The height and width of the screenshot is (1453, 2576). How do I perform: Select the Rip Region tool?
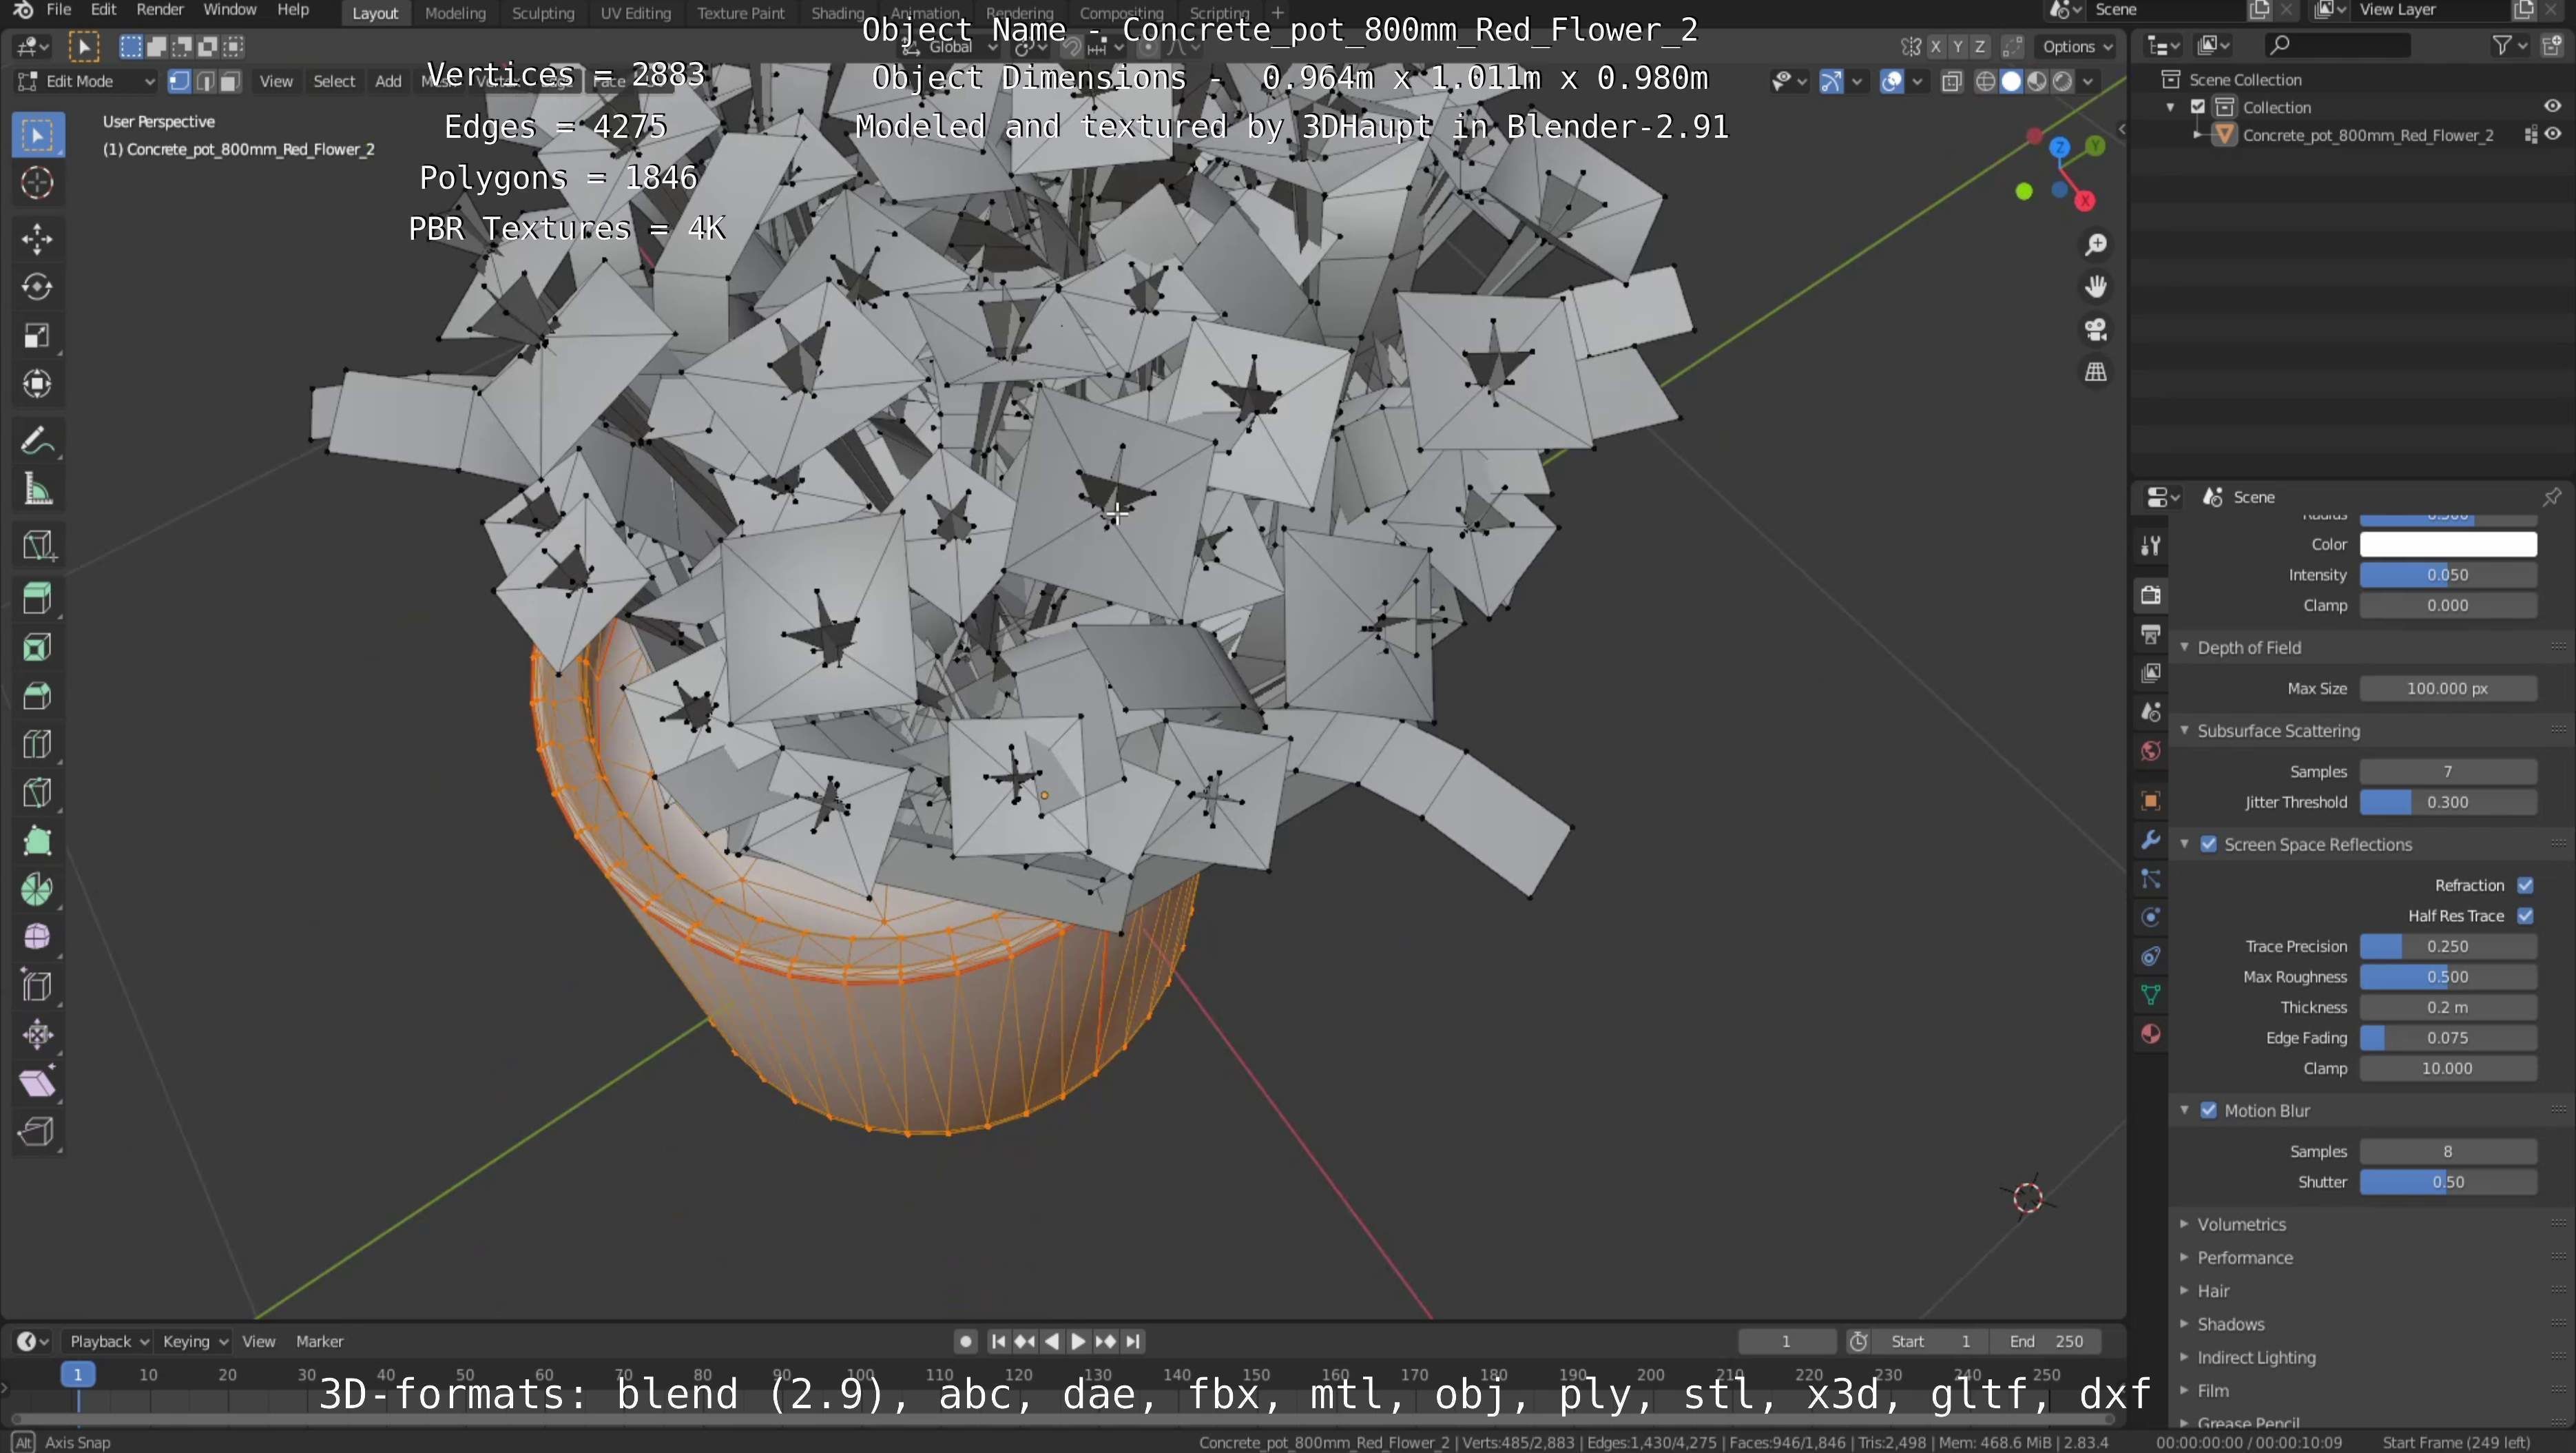(38, 1131)
